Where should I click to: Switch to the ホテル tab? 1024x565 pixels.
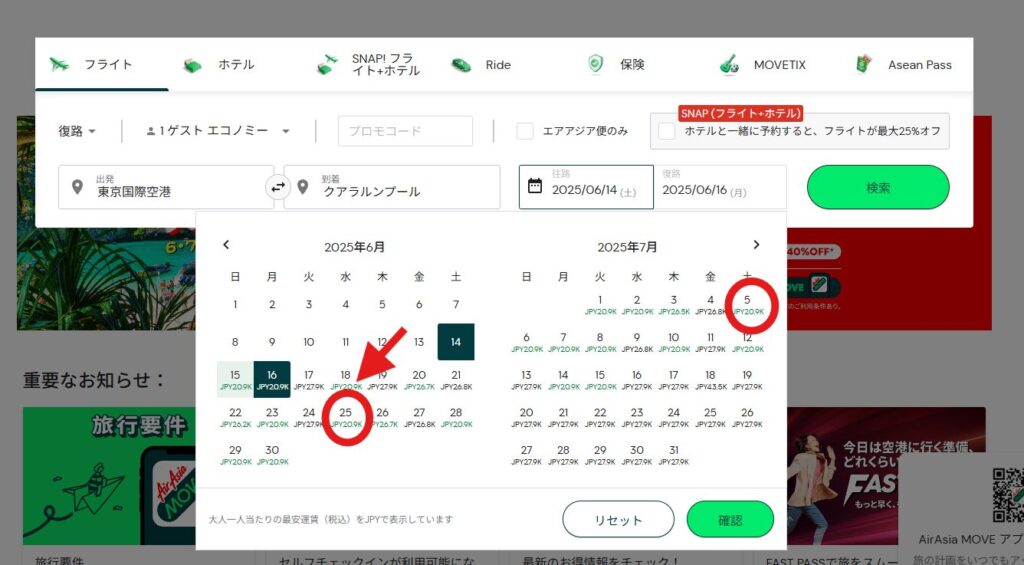[x=235, y=65]
